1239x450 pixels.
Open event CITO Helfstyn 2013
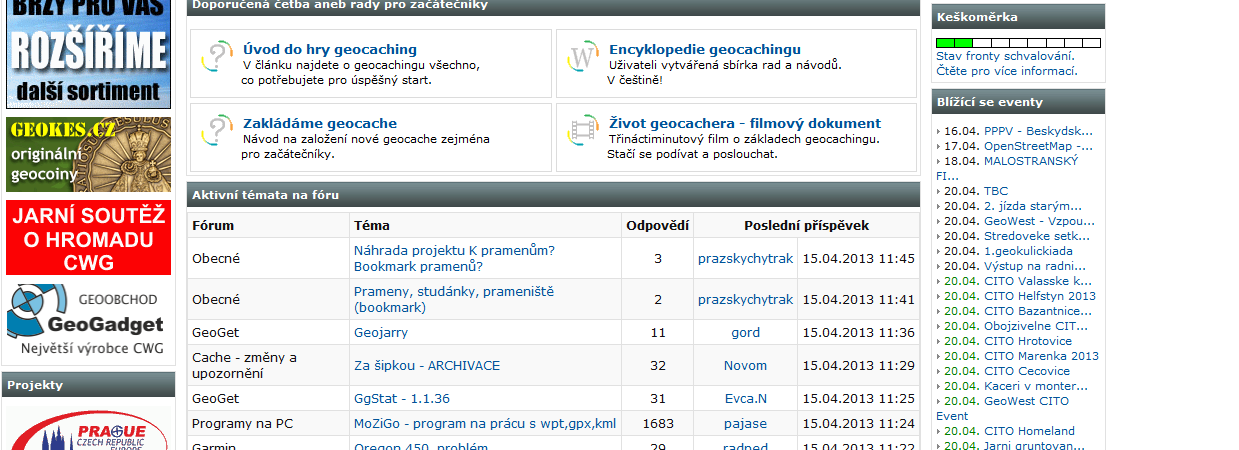[x=1040, y=295]
